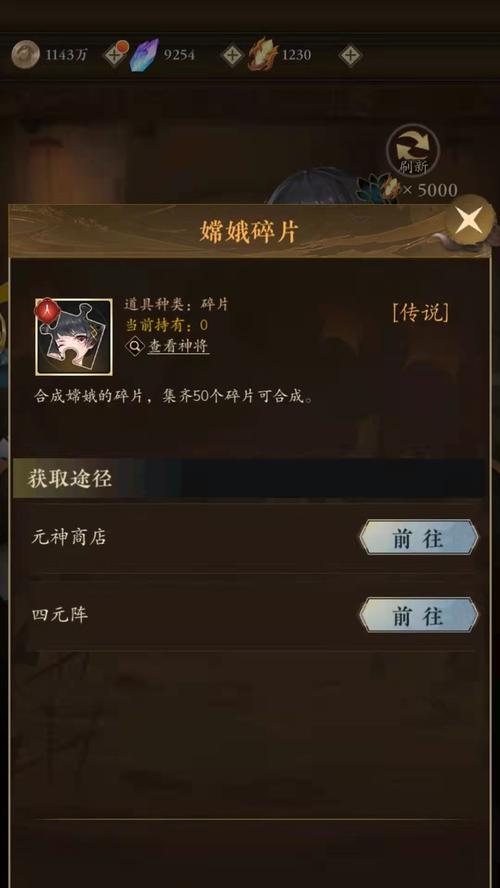Viewport: 500px width, 888px height.
Task: Click the 查看神将 link
Action: [178, 346]
